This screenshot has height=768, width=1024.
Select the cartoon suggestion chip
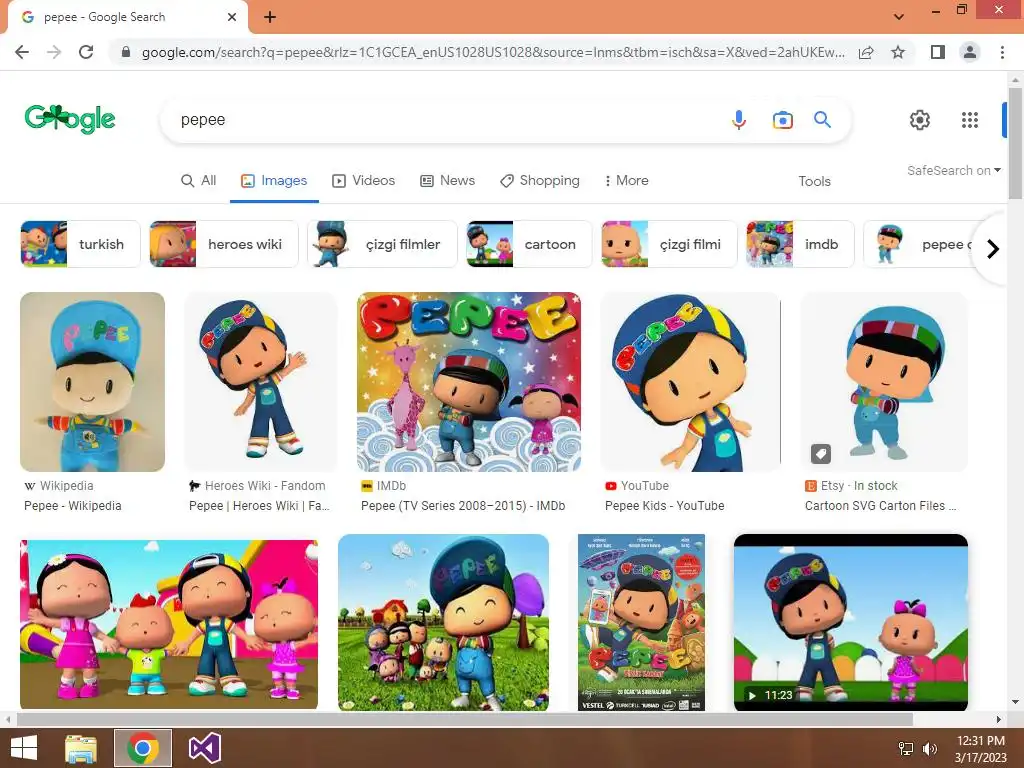click(529, 244)
